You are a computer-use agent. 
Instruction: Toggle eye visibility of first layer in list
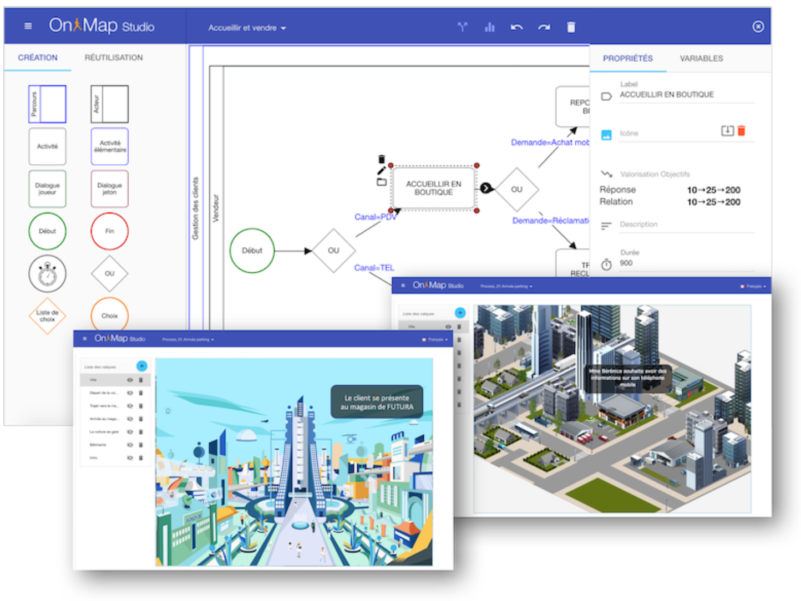(x=130, y=380)
